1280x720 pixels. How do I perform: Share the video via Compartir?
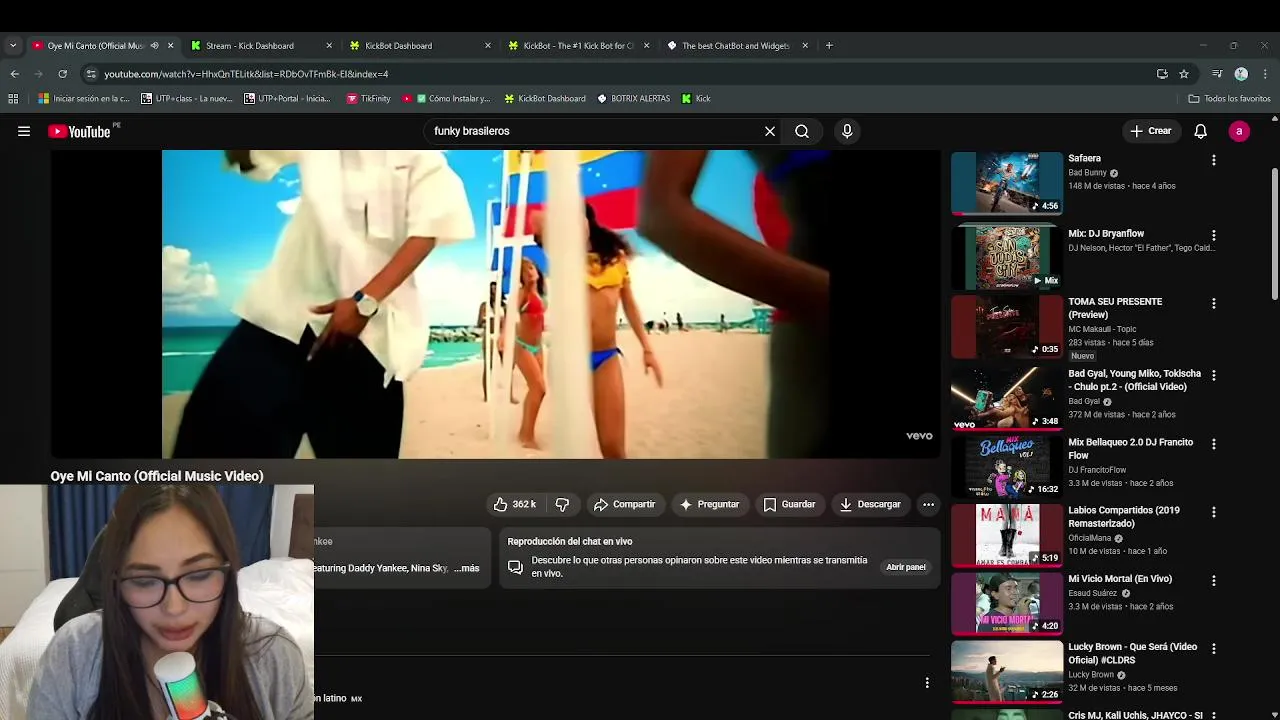point(624,504)
